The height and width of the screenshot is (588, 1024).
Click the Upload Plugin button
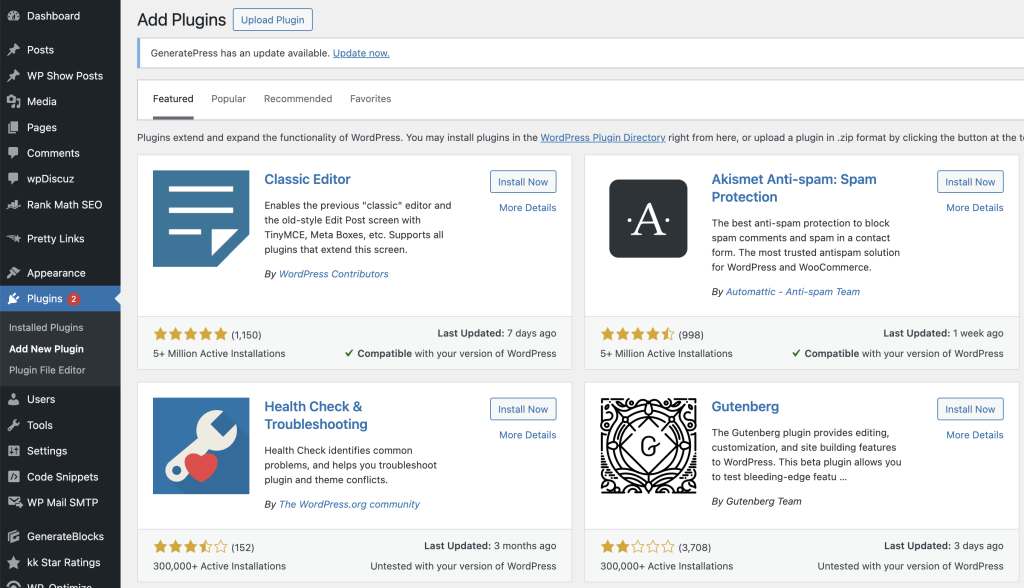pos(273,20)
